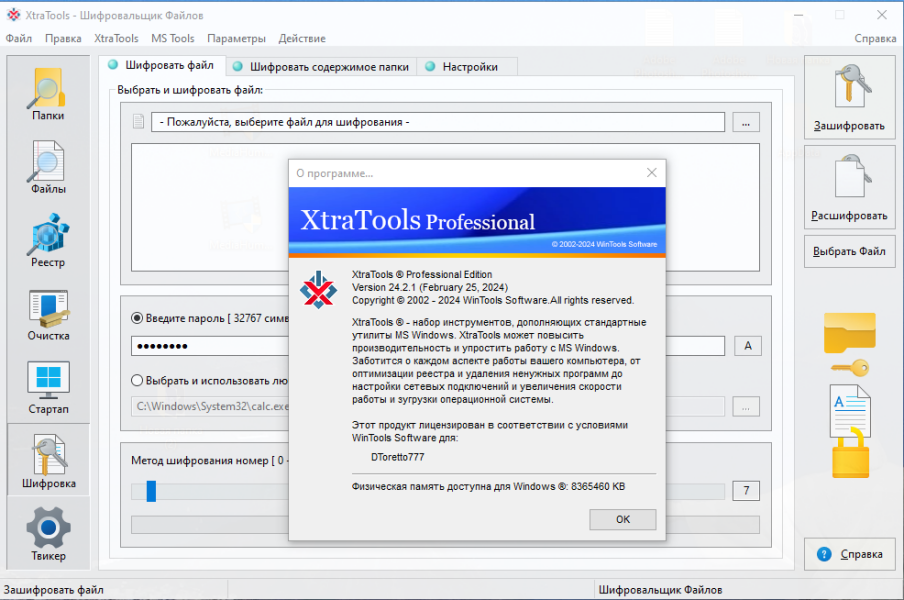Click the physical memory 8365460 KB text

tap(488, 486)
